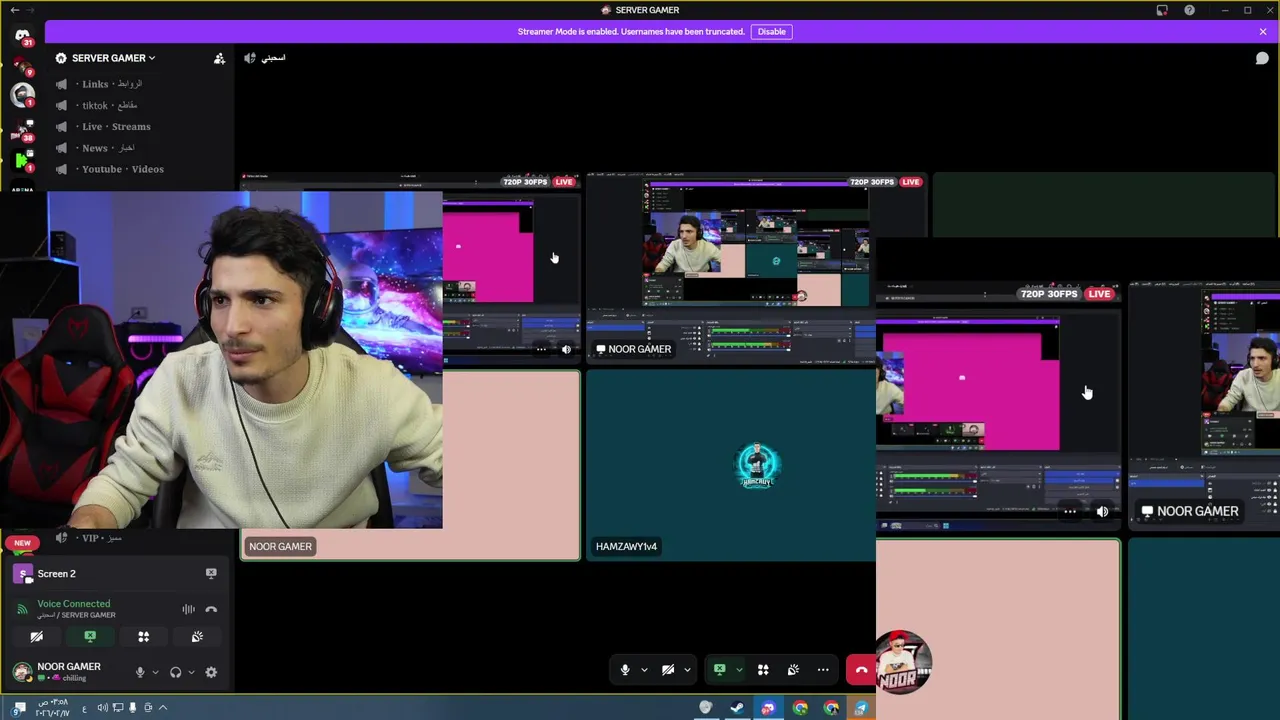1280x720 pixels.
Task: Open output device arrow beside user panel headphones
Action: coord(190,673)
